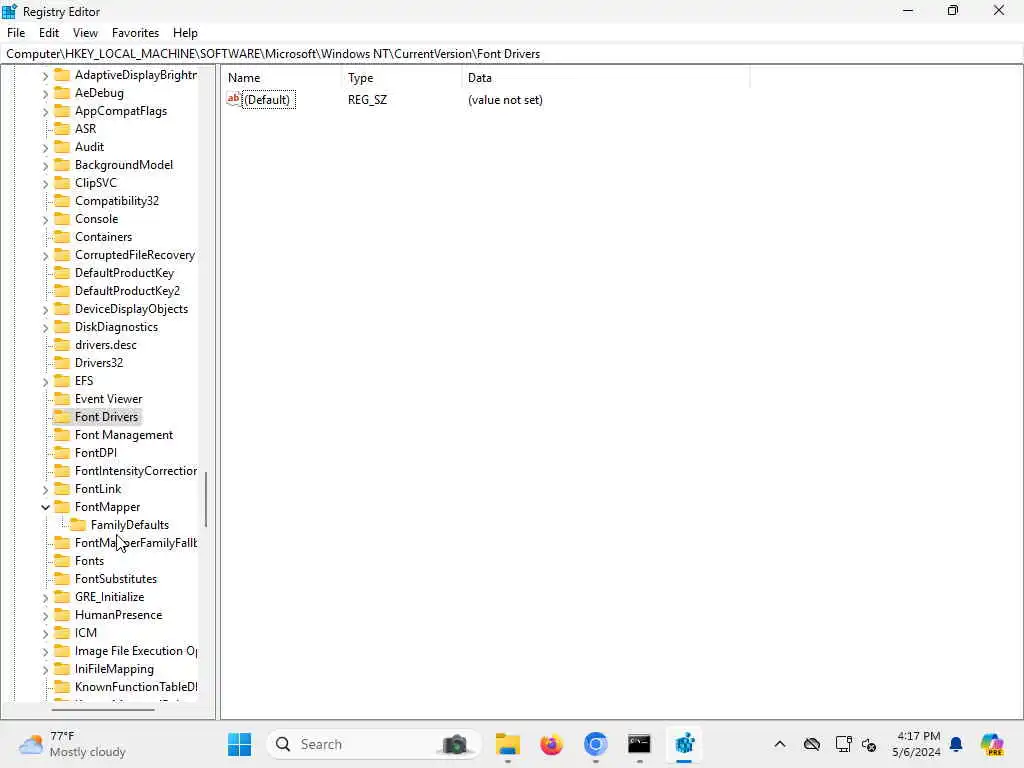Sort values by the Type column header
Screen dimensions: 1024x768
402,78
